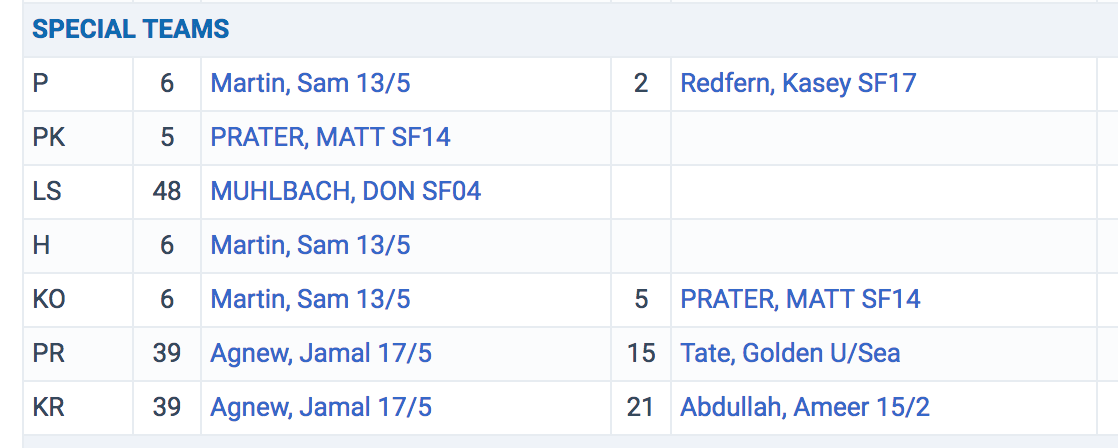Open the Redfern, Kasey SF17 link
The image size is (1118, 448).
(798, 83)
